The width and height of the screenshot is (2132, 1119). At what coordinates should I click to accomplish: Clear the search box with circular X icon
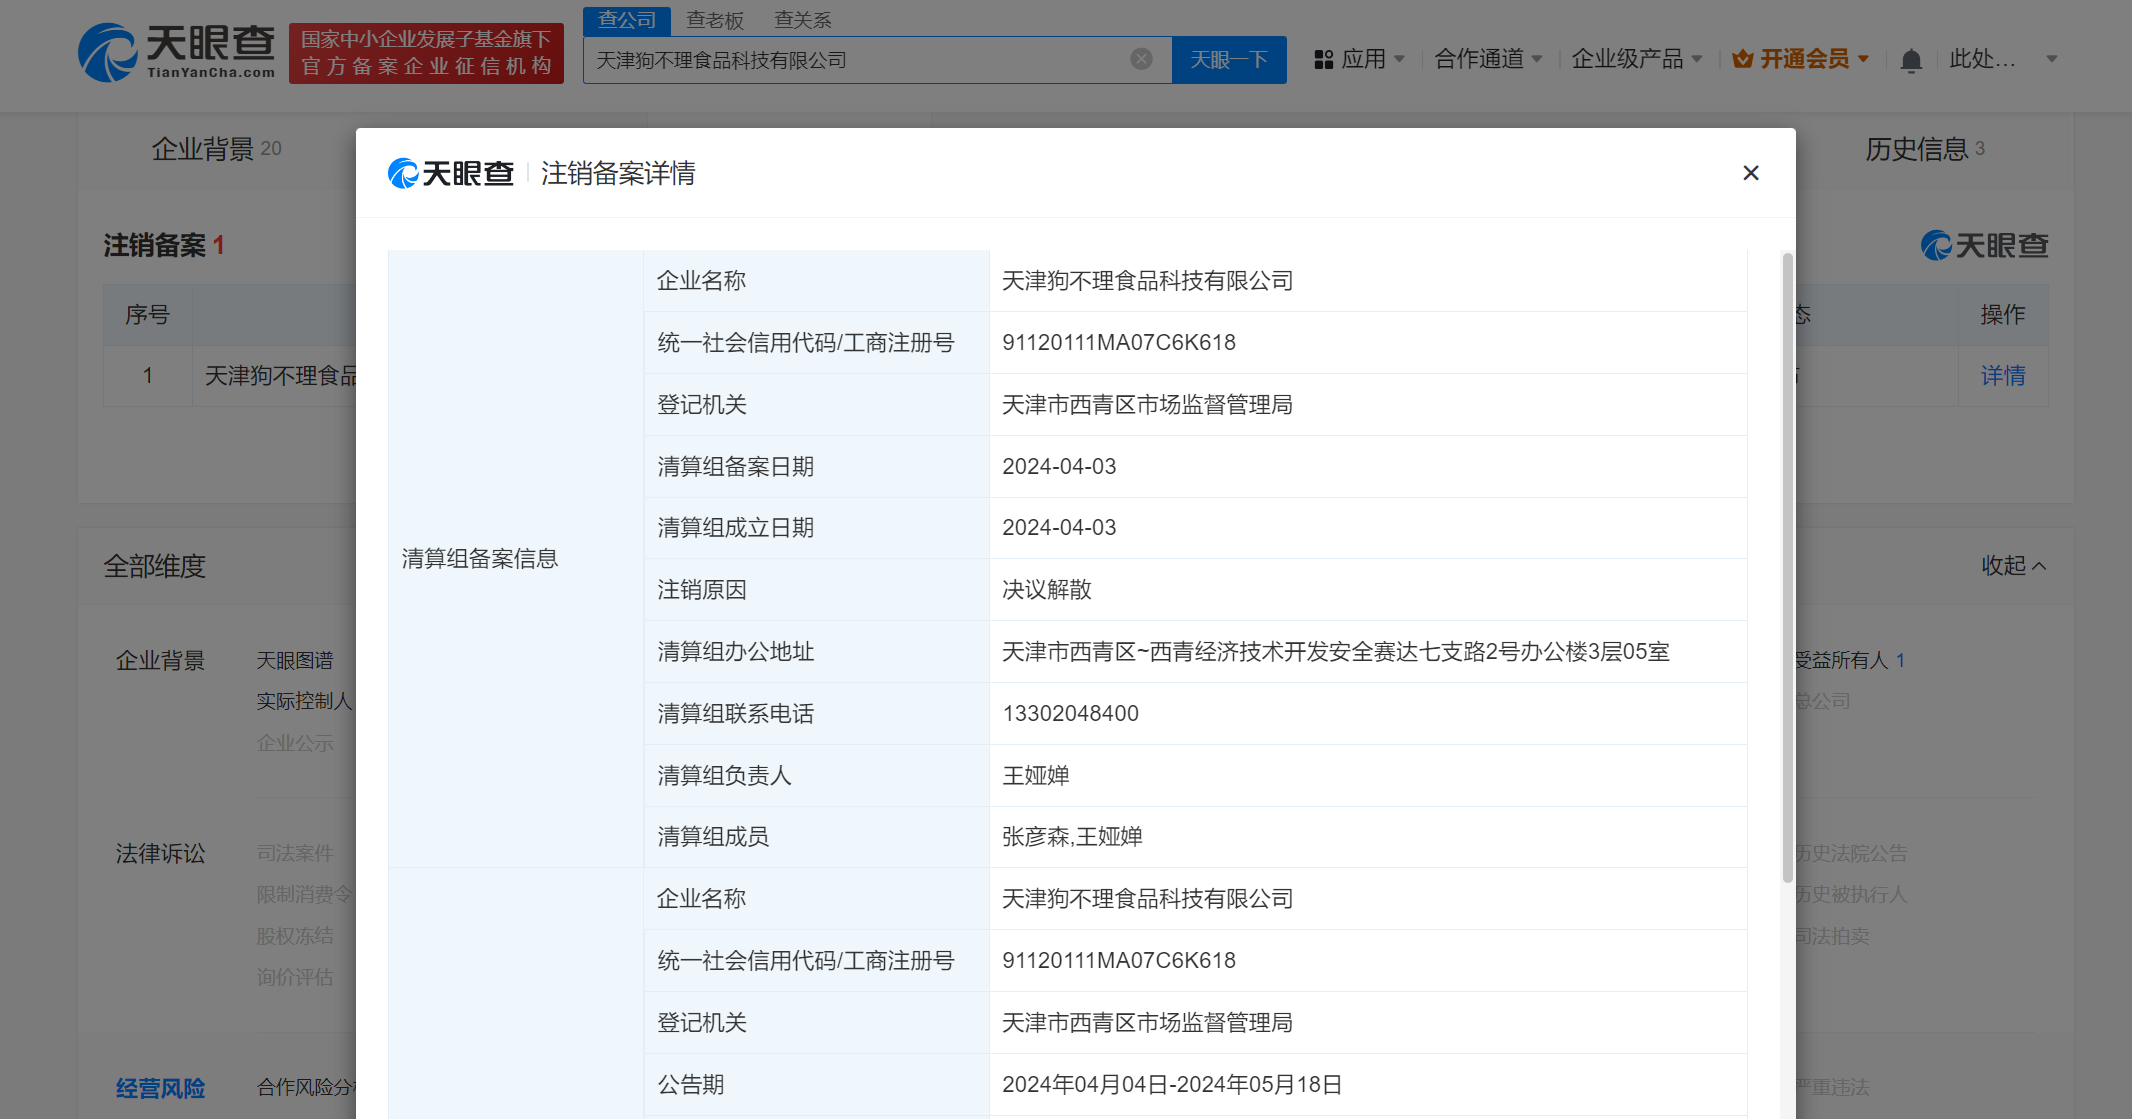tap(1141, 59)
